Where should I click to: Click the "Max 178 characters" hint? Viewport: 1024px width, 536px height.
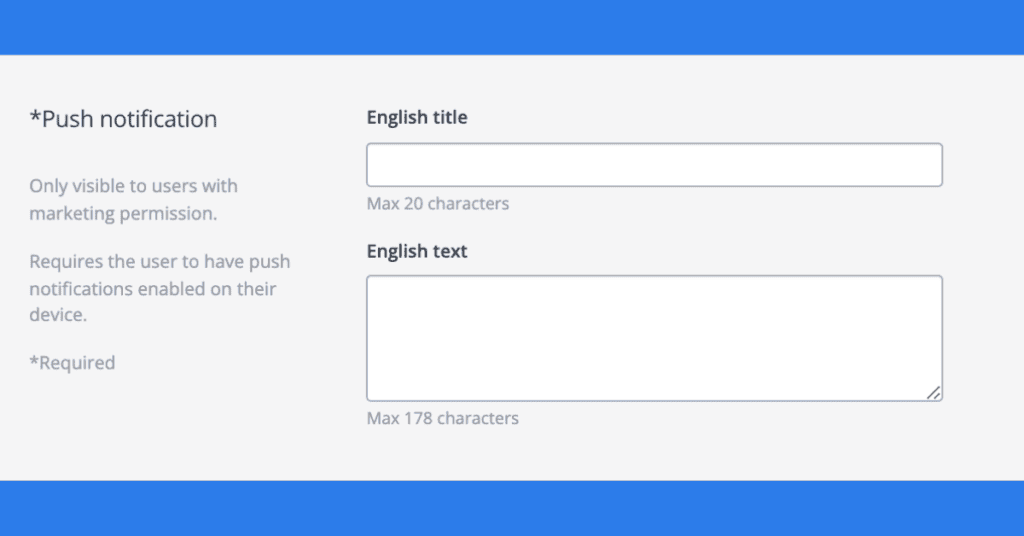pyautogui.click(x=443, y=418)
